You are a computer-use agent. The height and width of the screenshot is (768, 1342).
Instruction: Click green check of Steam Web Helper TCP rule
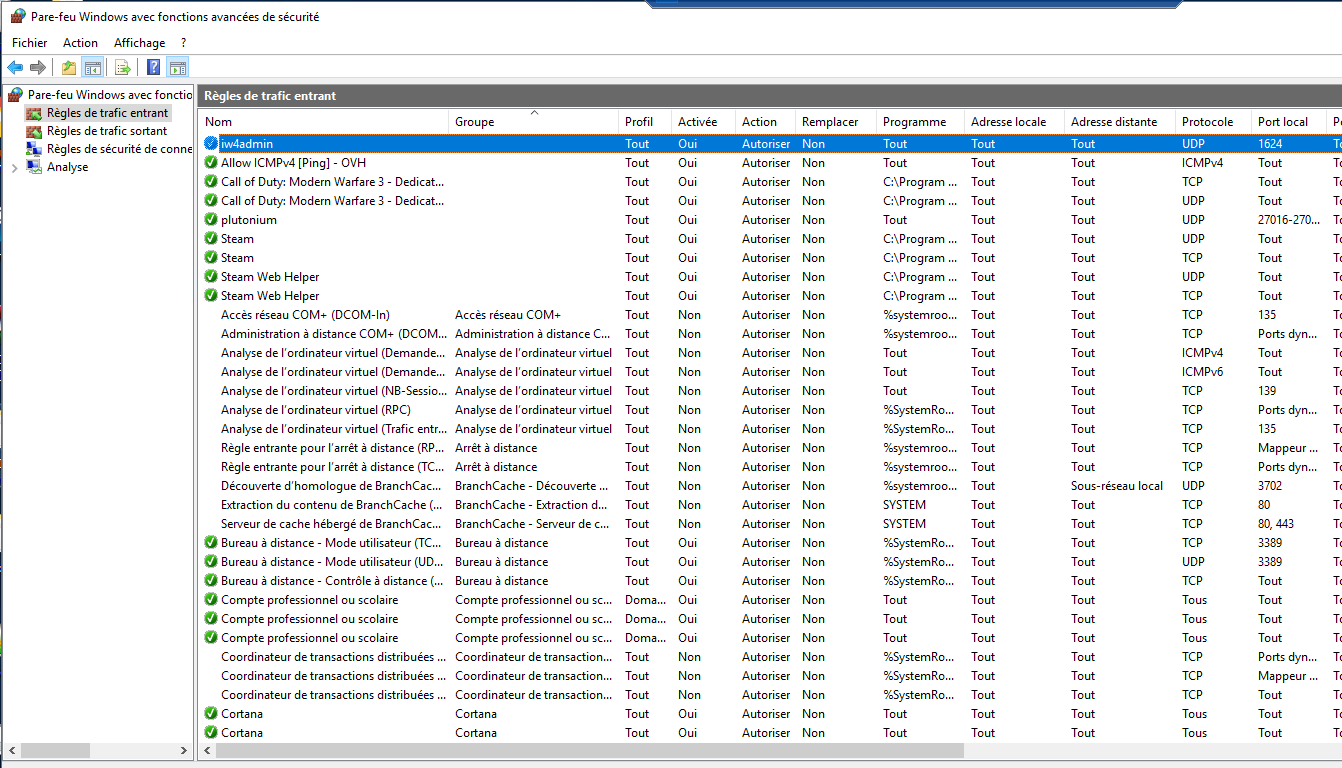(211, 296)
